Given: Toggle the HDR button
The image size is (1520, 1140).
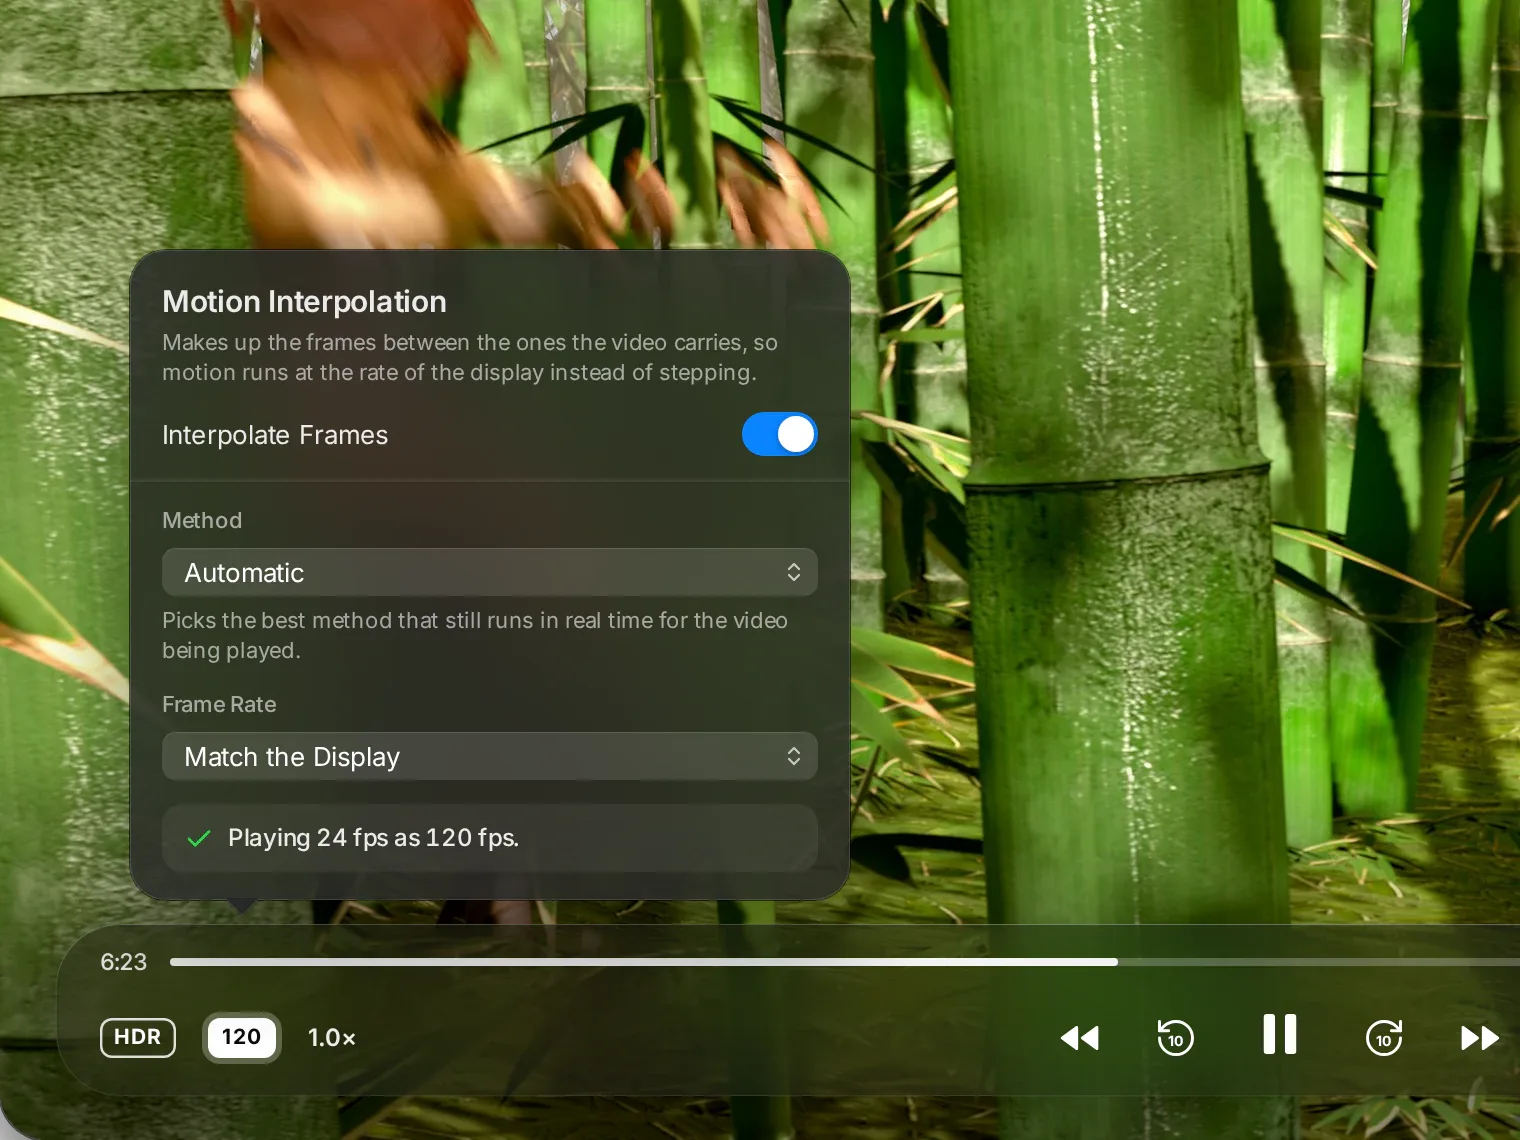Looking at the screenshot, I should [138, 1037].
